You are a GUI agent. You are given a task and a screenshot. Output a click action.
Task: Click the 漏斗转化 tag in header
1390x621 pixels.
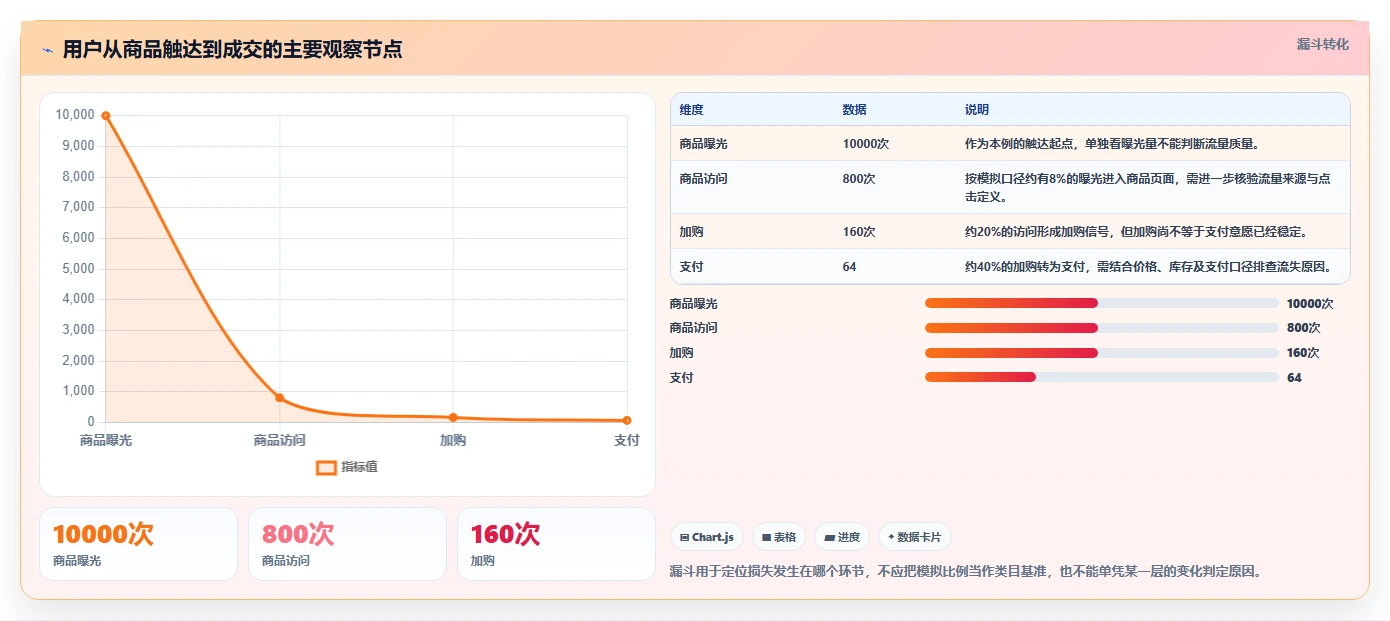tap(1322, 45)
